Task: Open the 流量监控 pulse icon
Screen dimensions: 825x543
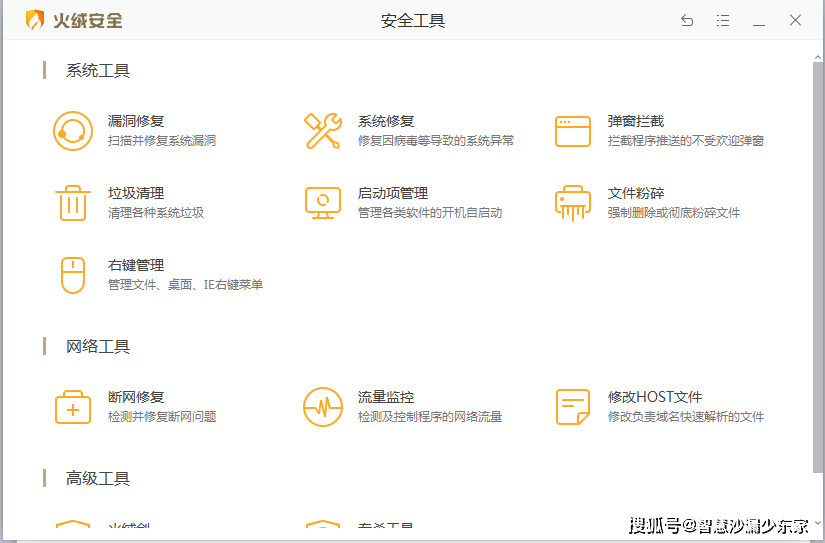Action: coord(323,407)
